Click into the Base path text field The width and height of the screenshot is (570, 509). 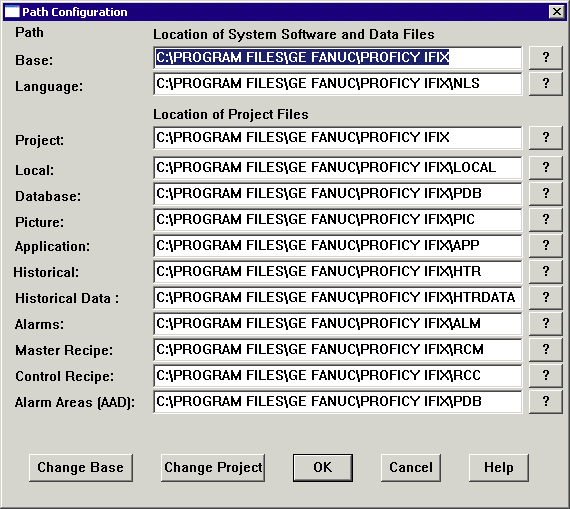[x=338, y=57]
